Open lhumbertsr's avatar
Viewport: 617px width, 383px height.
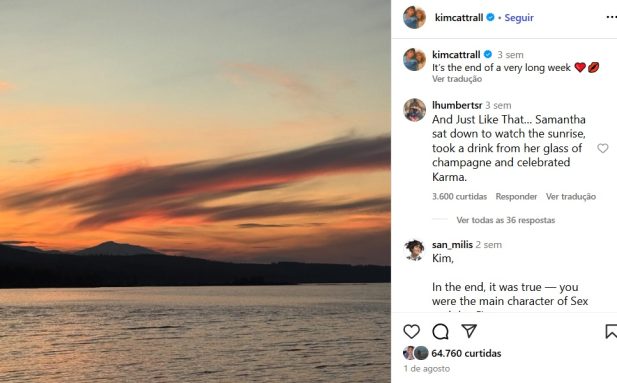tap(414, 110)
